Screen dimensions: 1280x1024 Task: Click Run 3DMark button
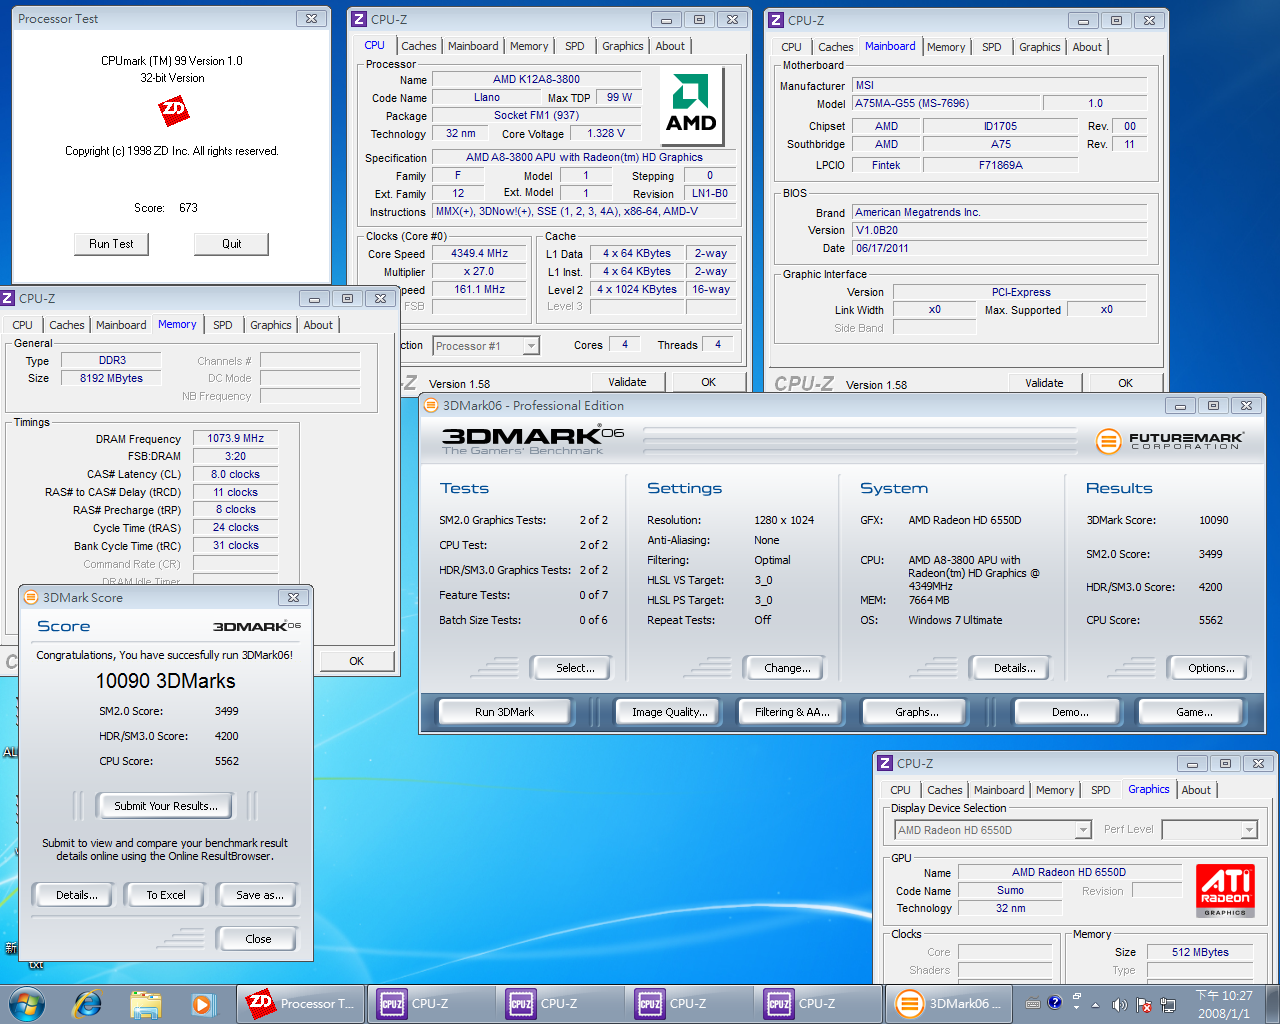coord(504,712)
